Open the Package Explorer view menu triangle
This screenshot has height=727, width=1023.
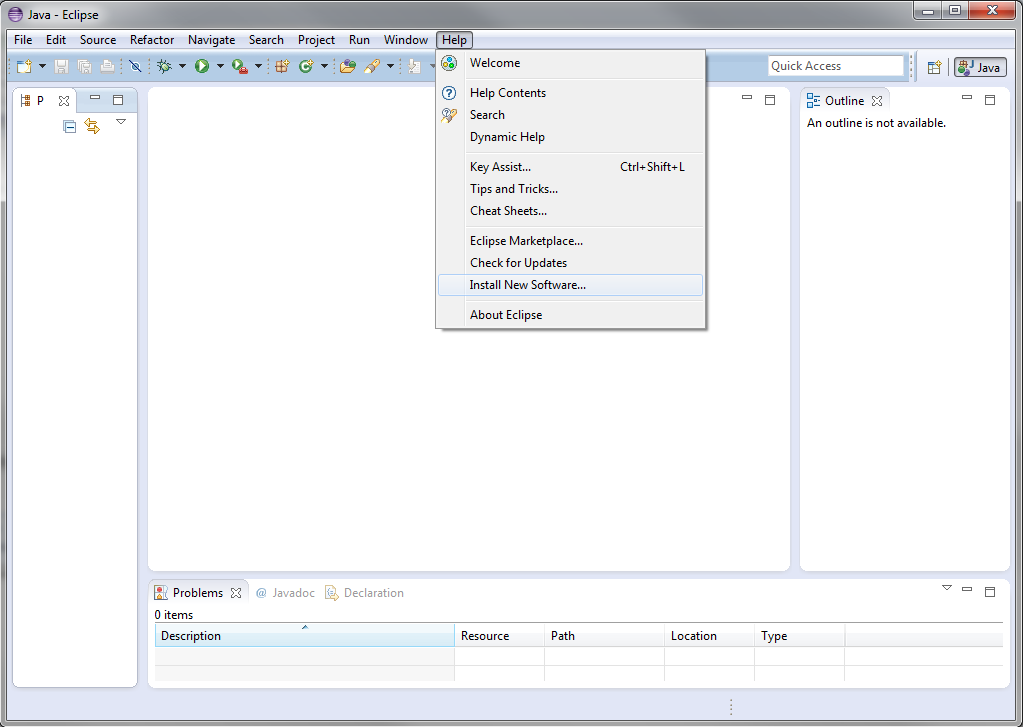click(x=121, y=122)
